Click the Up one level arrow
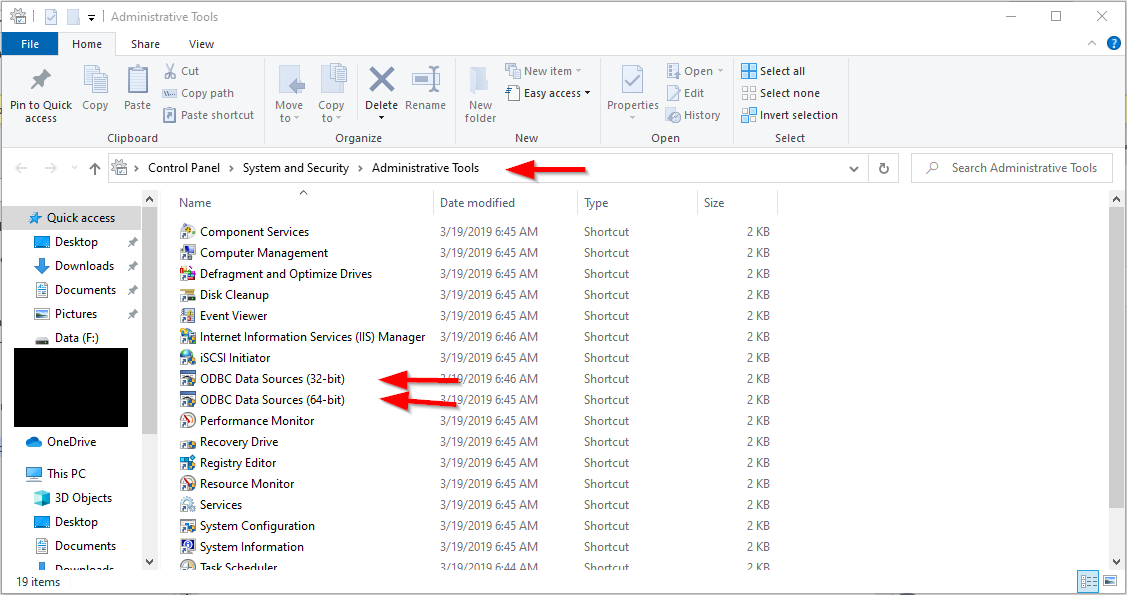This screenshot has width=1127, height=595. tap(94, 168)
